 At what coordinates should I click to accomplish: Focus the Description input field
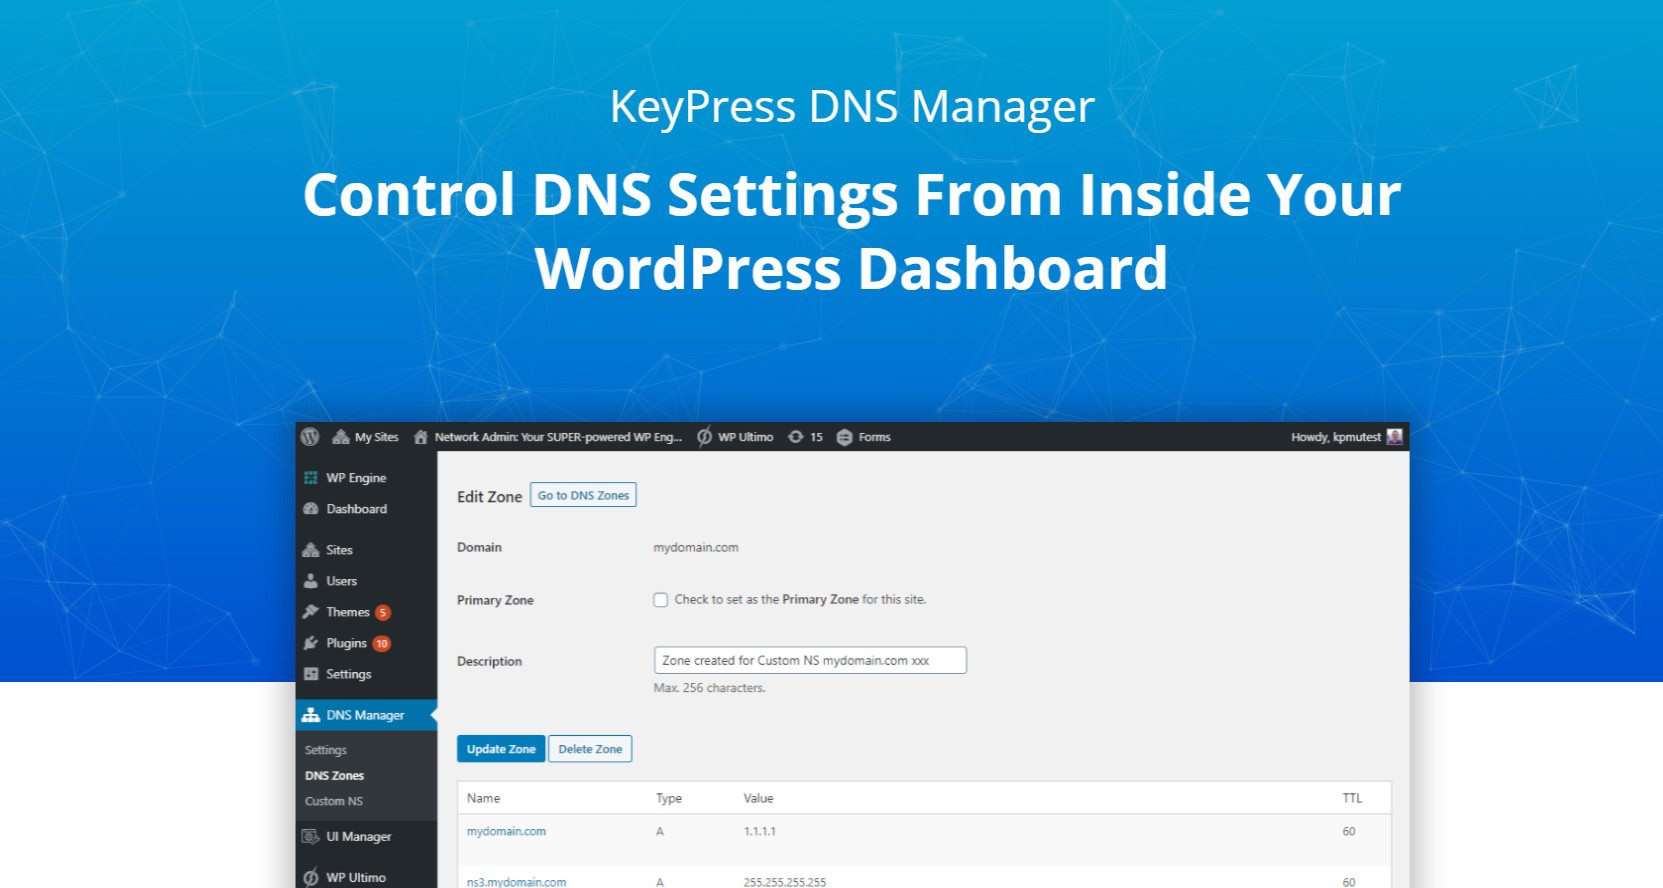pyautogui.click(x=810, y=661)
